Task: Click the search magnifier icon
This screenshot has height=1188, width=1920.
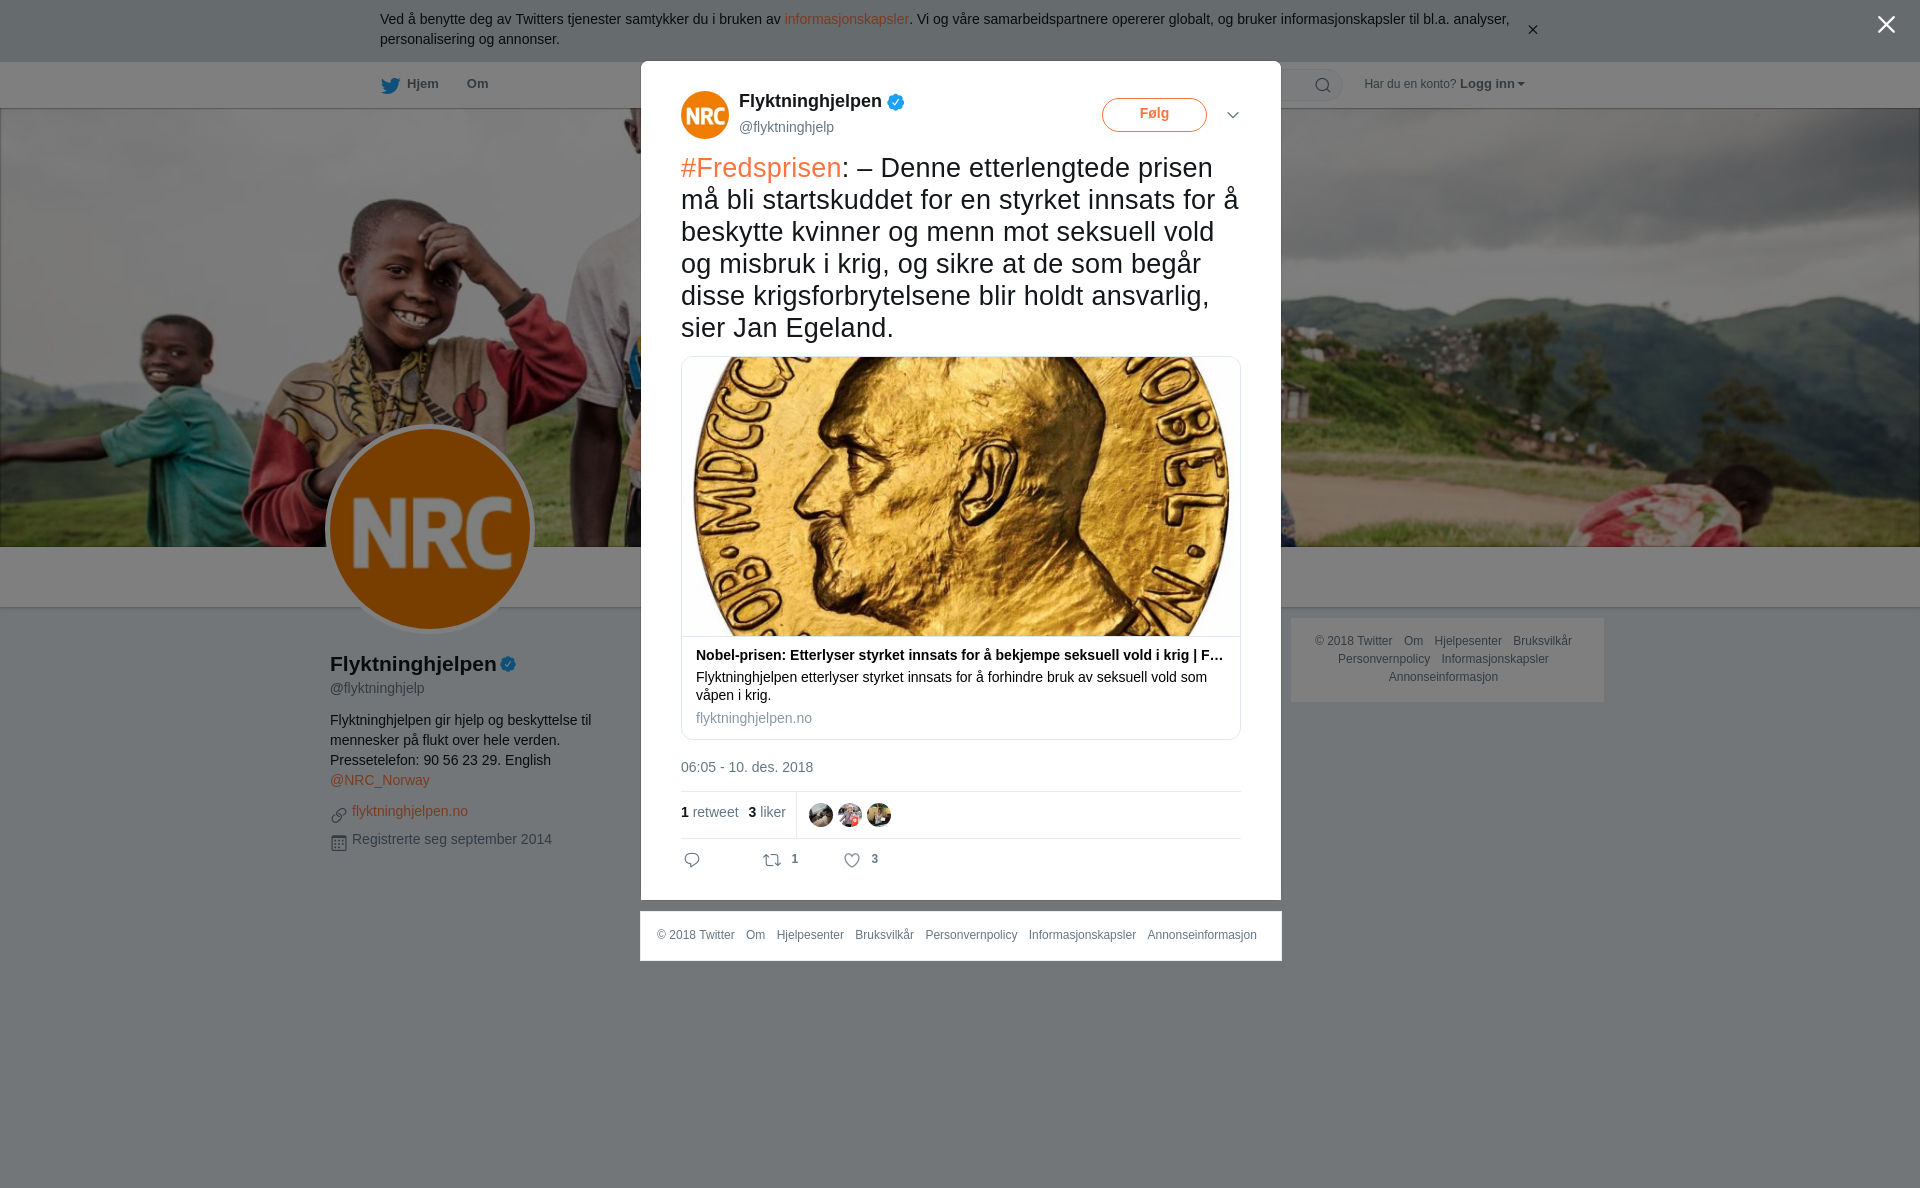Action: coord(1323,85)
